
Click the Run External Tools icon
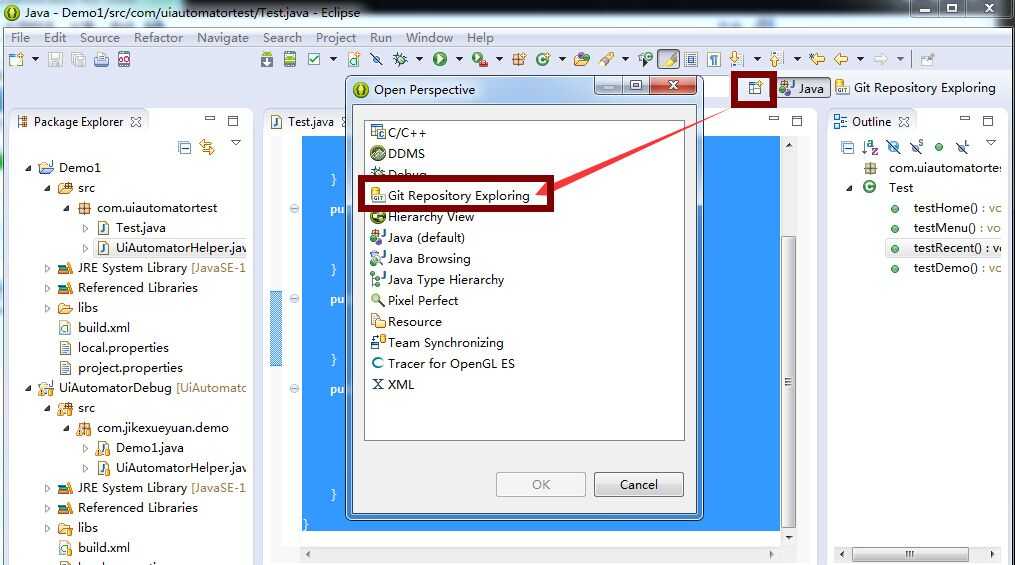pyautogui.click(x=480, y=60)
